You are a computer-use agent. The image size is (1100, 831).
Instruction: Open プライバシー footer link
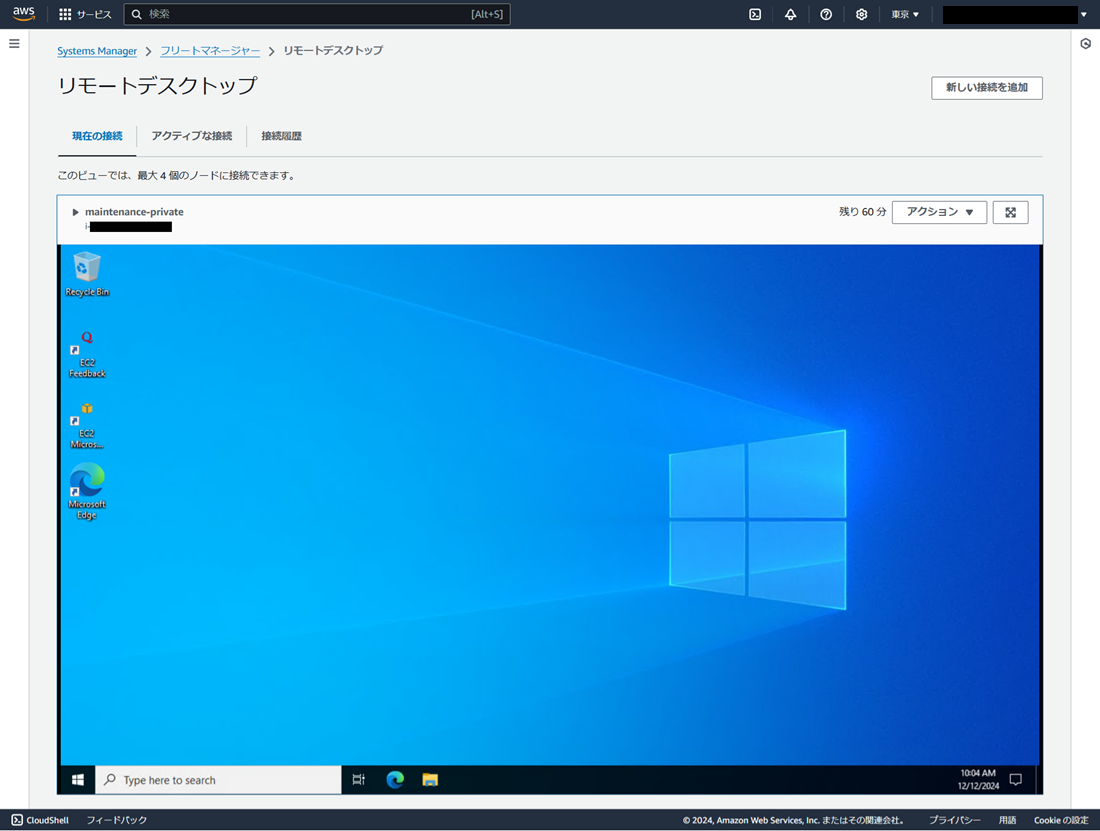coord(955,820)
